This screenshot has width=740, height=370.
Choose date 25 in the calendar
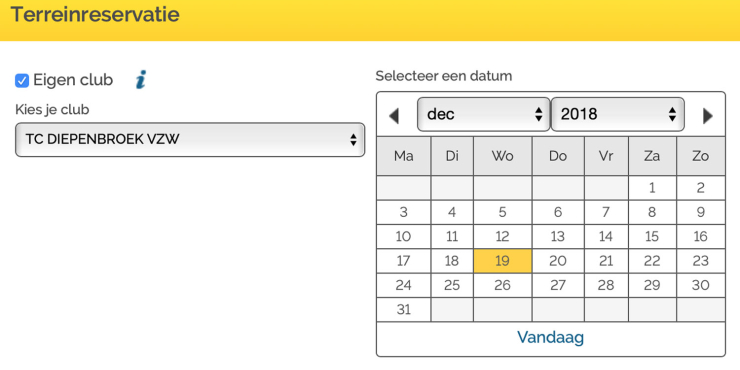pos(452,285)
